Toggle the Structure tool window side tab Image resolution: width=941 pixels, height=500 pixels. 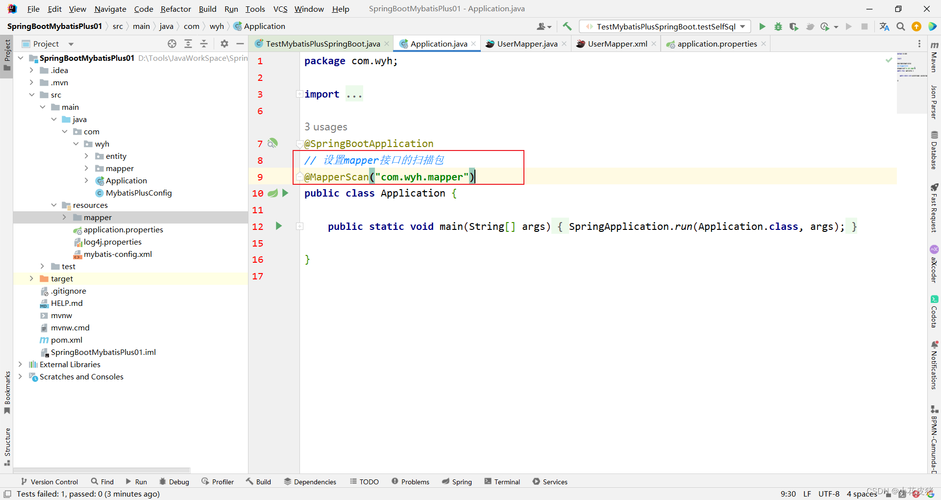(x=7, y=443)
